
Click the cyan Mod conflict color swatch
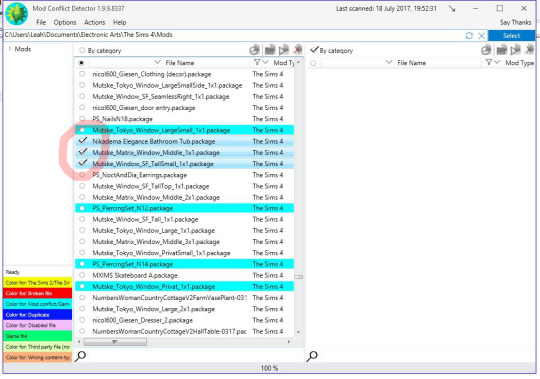38,304
